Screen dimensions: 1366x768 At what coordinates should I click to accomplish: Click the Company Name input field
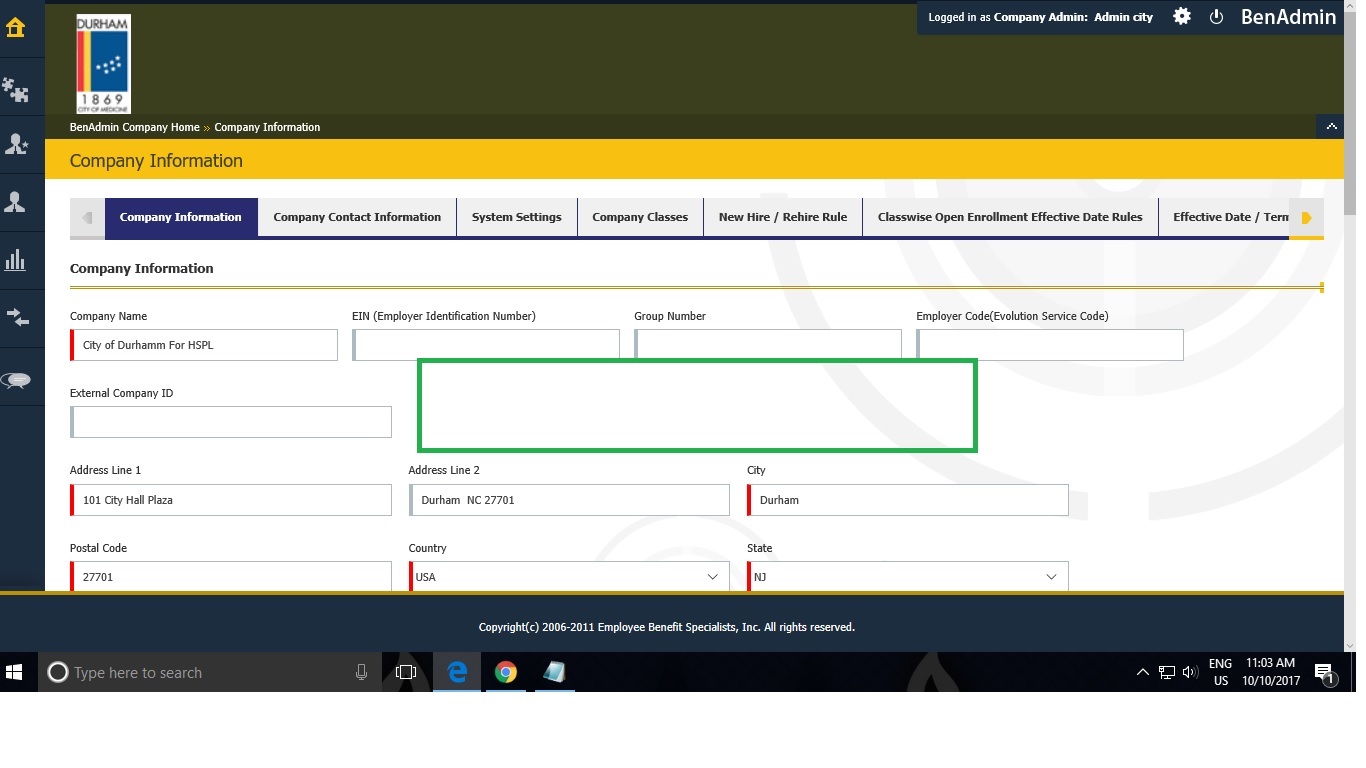point(206,345)
